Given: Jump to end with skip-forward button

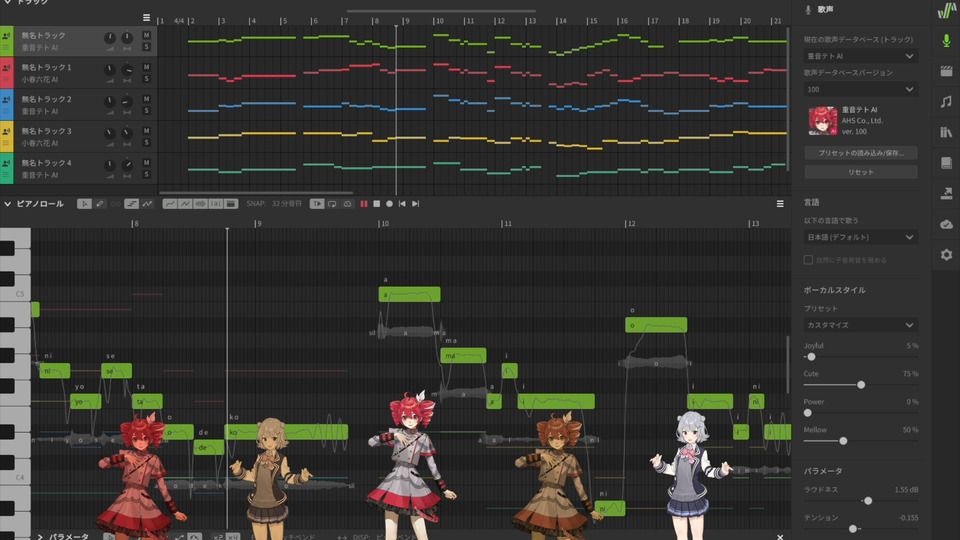Looking at the screenshot, I should [x=416, y=204].
